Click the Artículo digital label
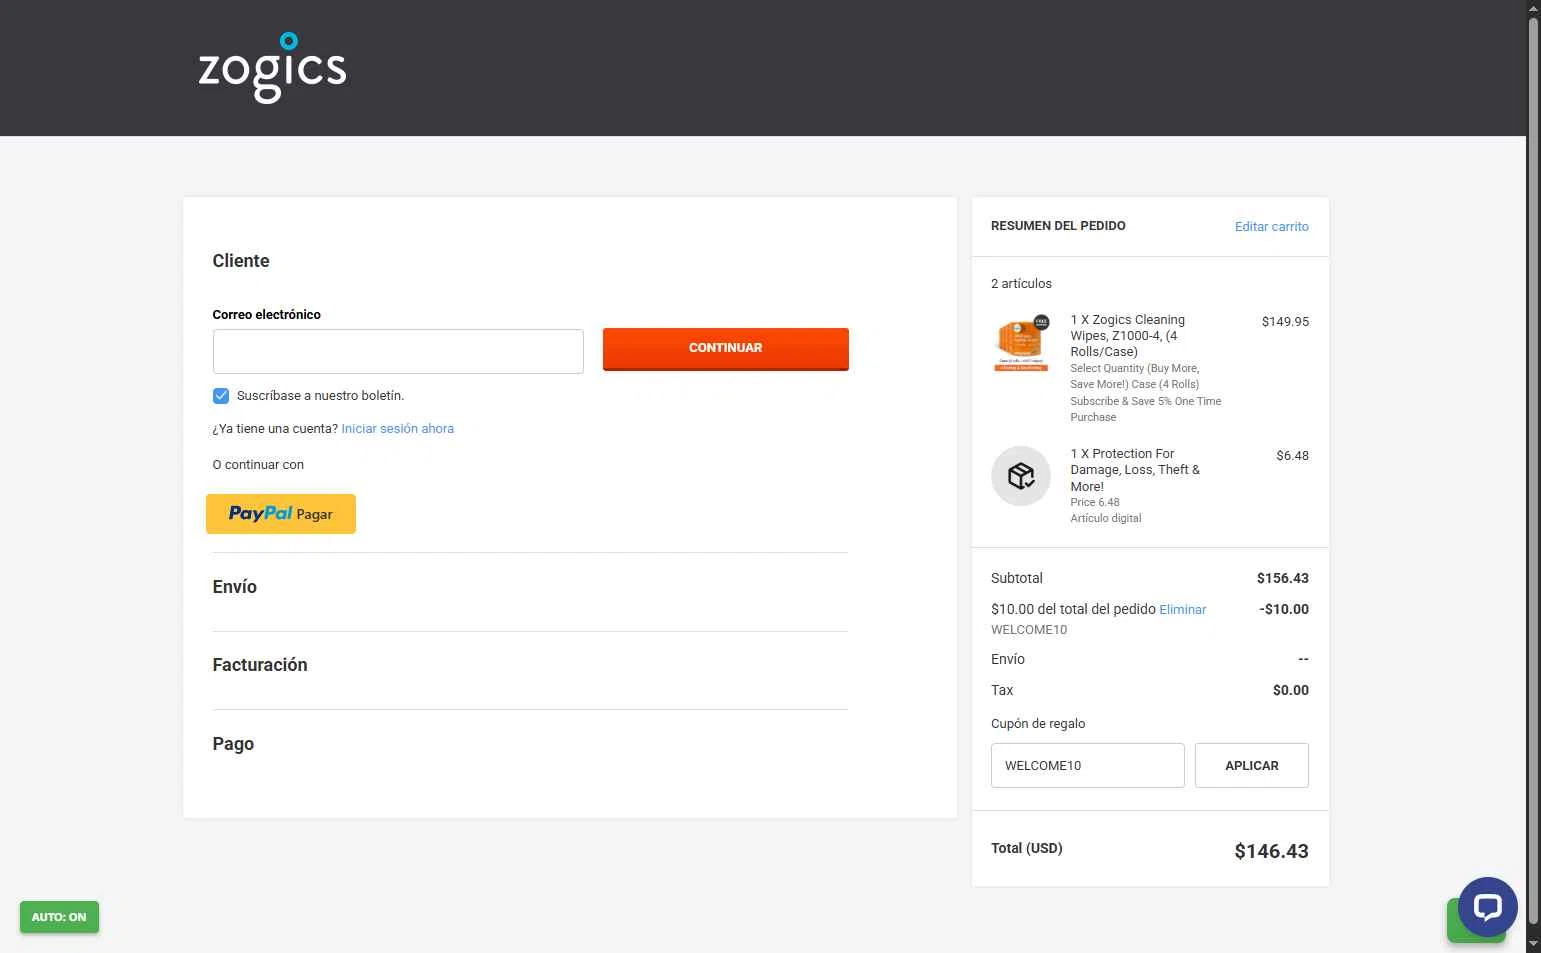1541x953 pixels. pos(1105,519)
